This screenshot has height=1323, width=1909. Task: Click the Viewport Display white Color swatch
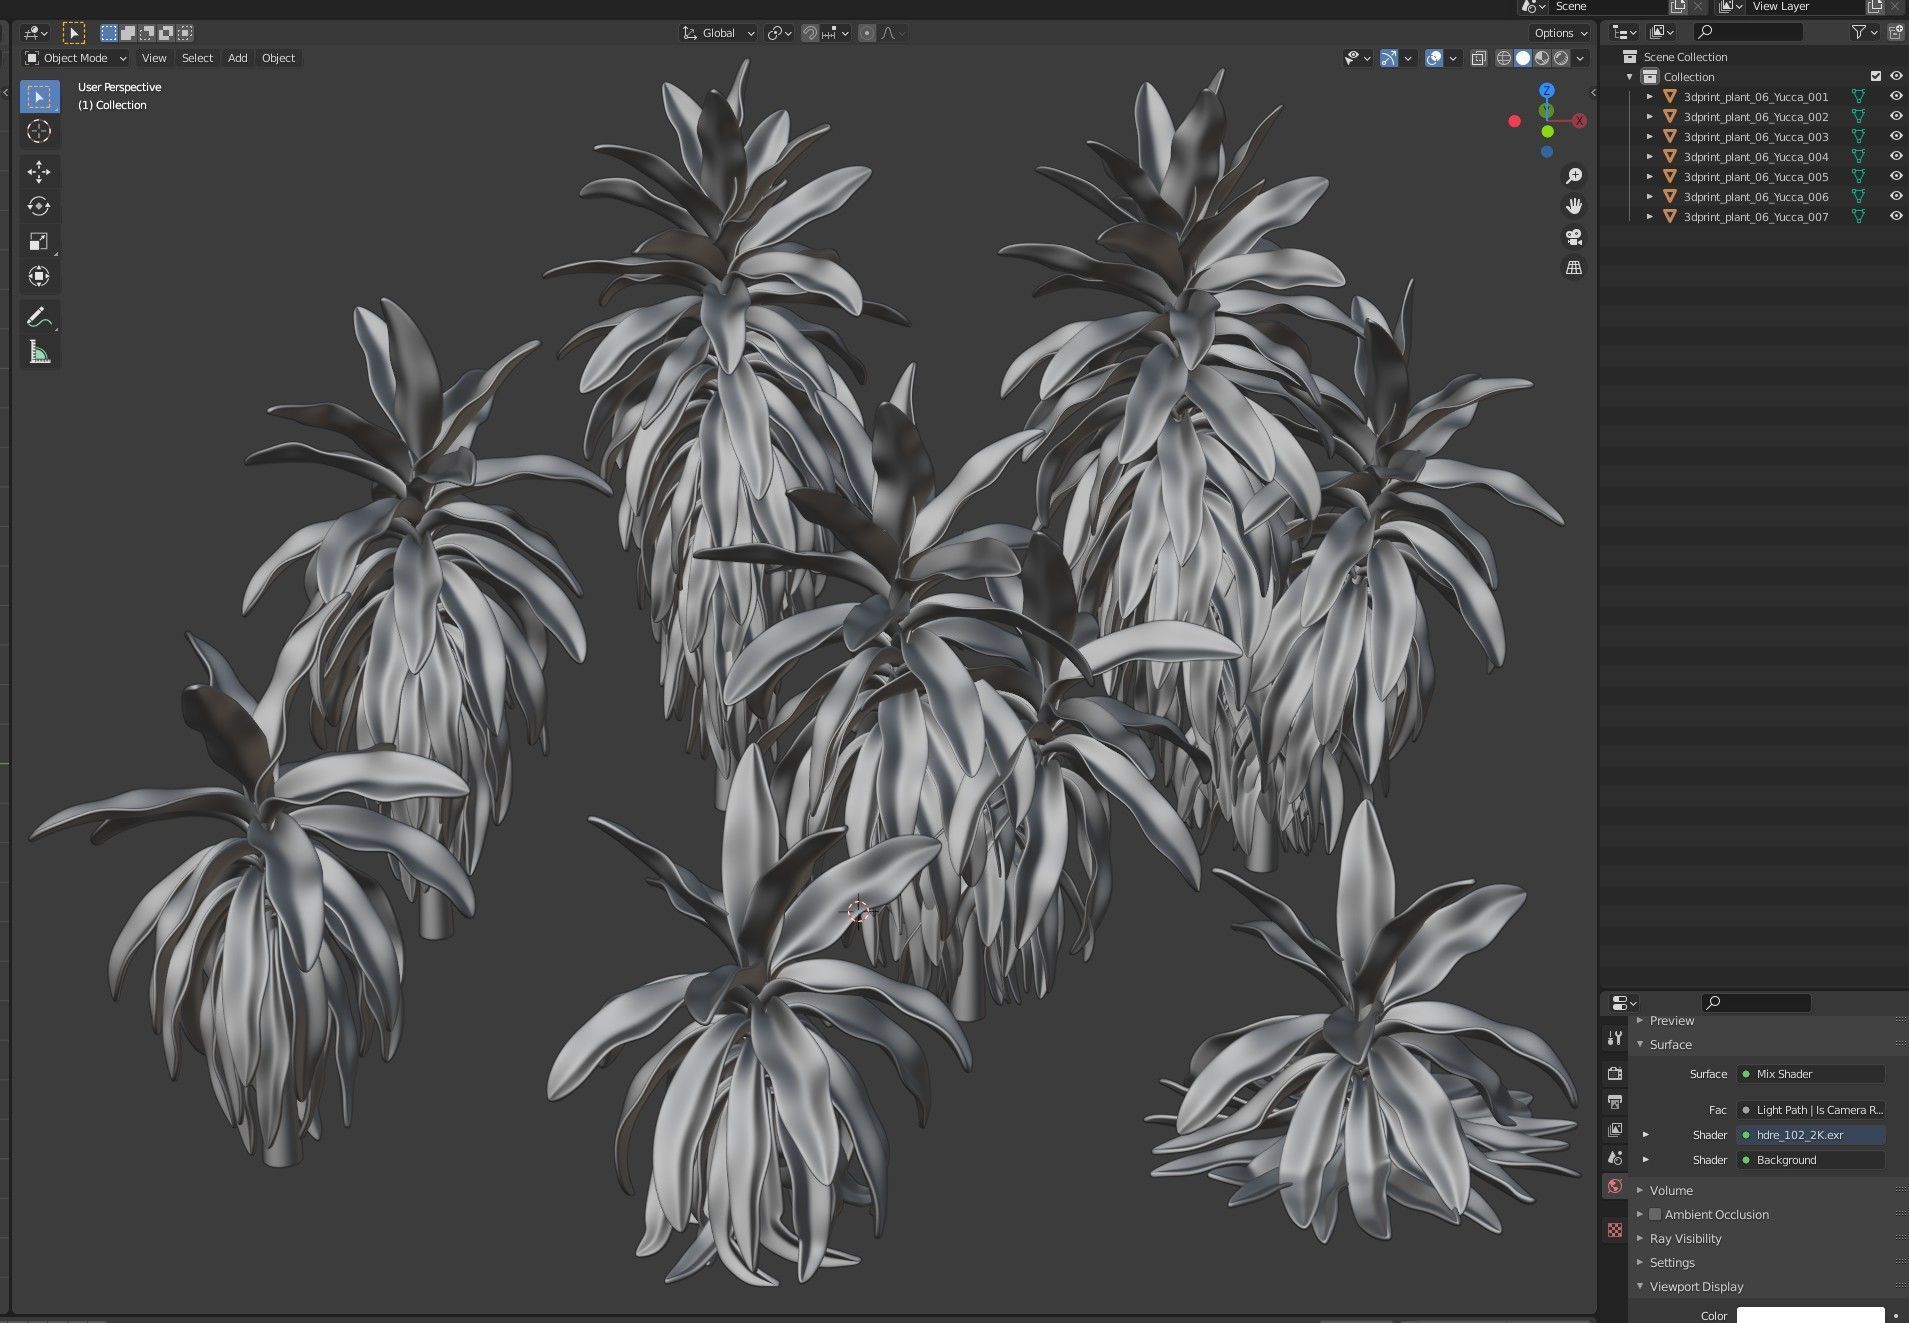(x=1811, y=1315)
